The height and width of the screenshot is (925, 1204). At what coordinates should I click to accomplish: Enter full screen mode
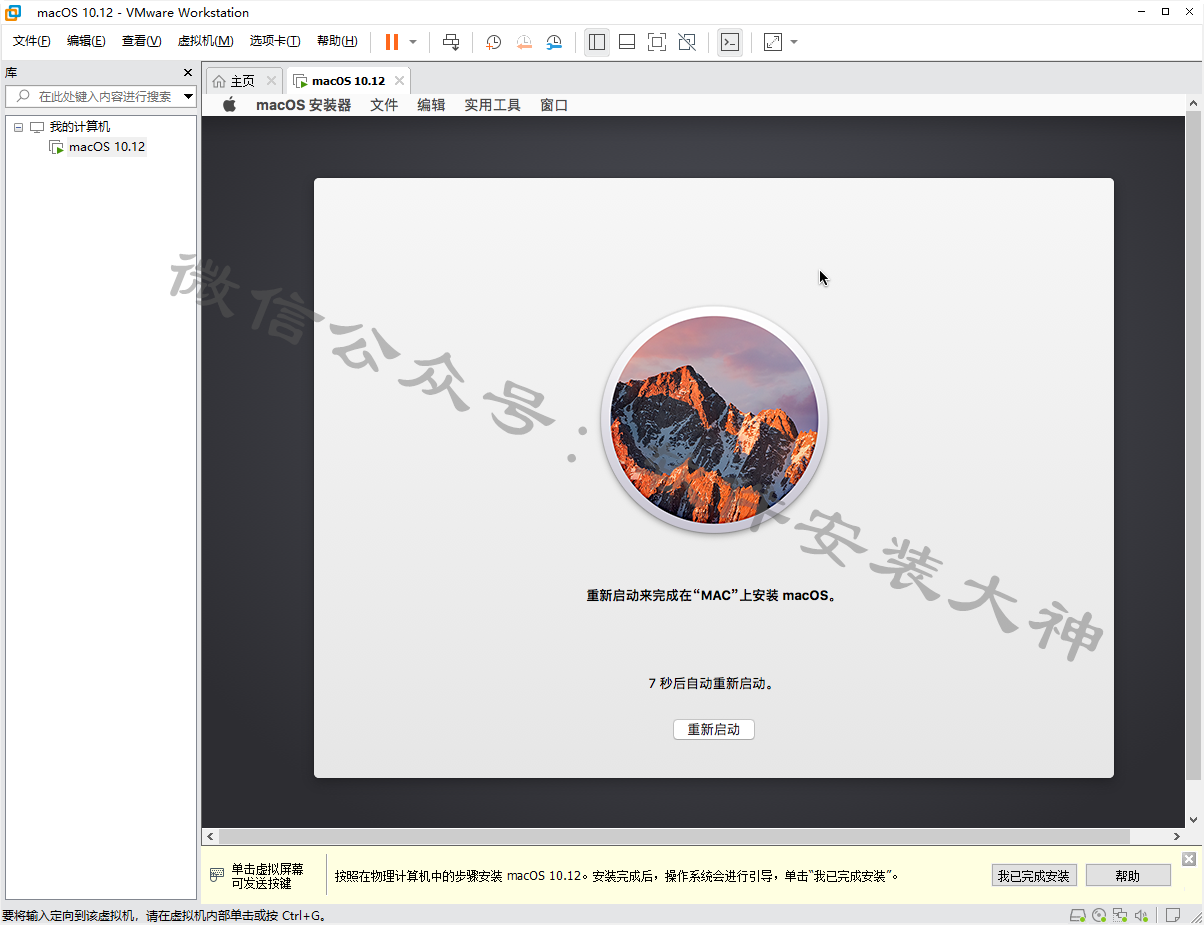[657, 42]
